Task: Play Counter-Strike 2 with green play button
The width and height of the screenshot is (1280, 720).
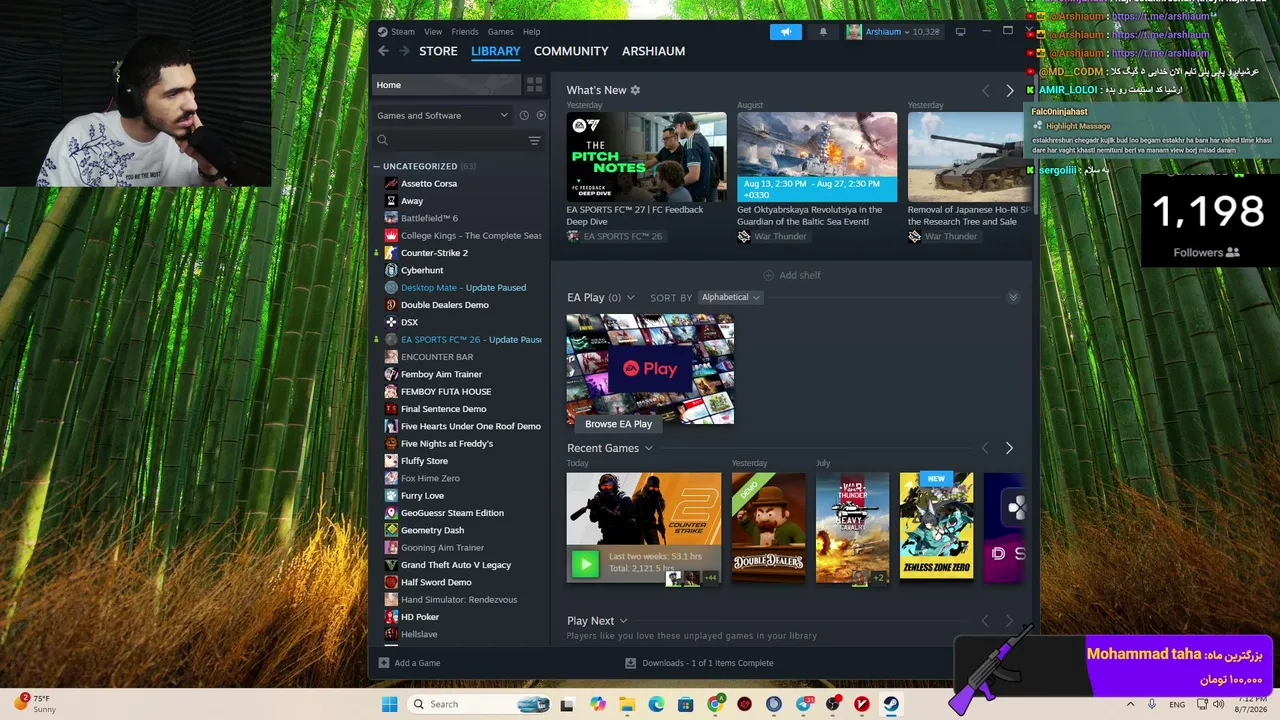Action: 585,564
